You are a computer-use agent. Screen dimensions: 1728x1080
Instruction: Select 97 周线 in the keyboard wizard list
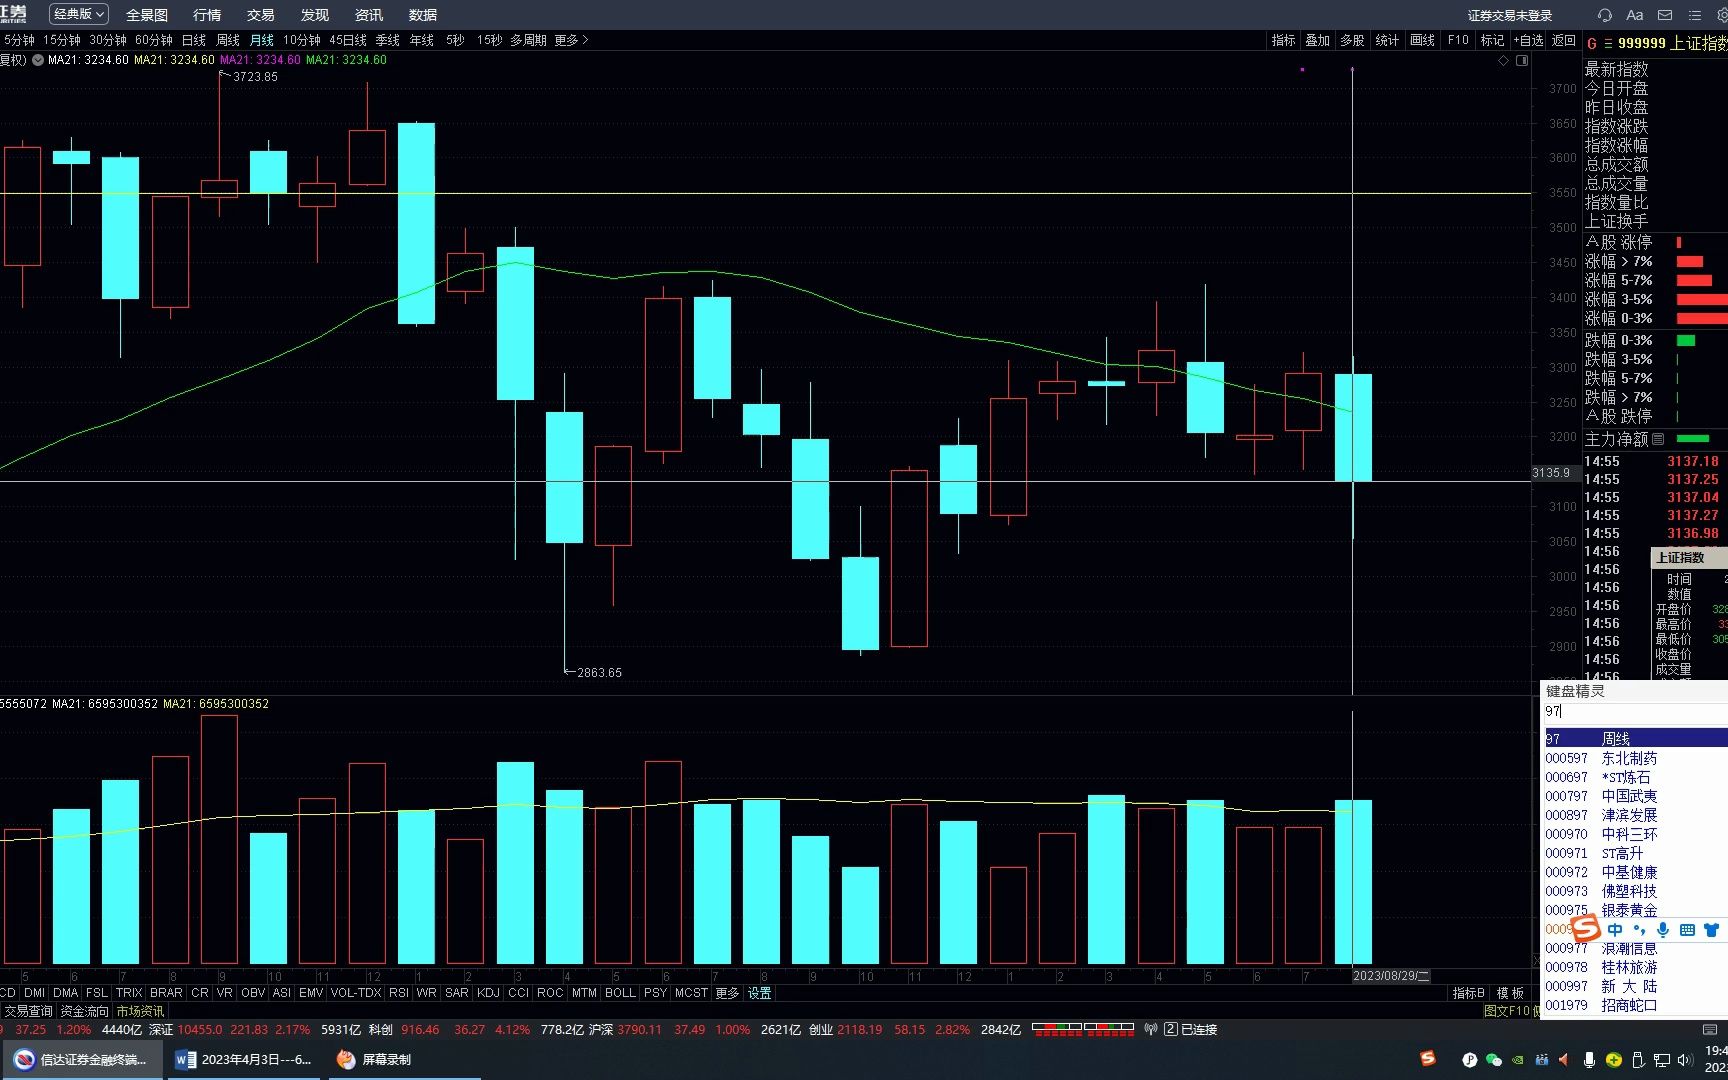pos(1635,738)
